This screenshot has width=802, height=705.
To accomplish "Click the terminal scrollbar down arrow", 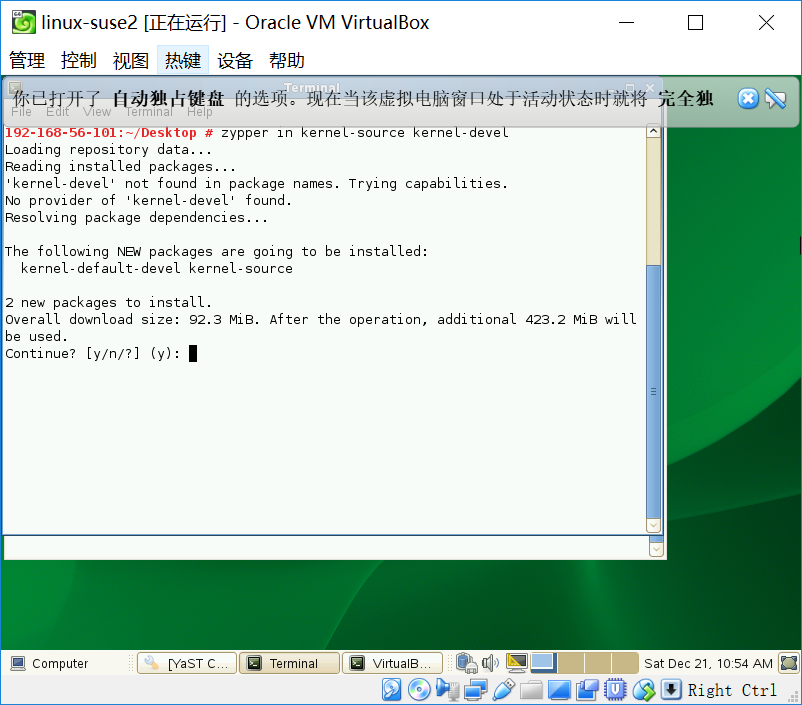I will (x=654, y=525).
